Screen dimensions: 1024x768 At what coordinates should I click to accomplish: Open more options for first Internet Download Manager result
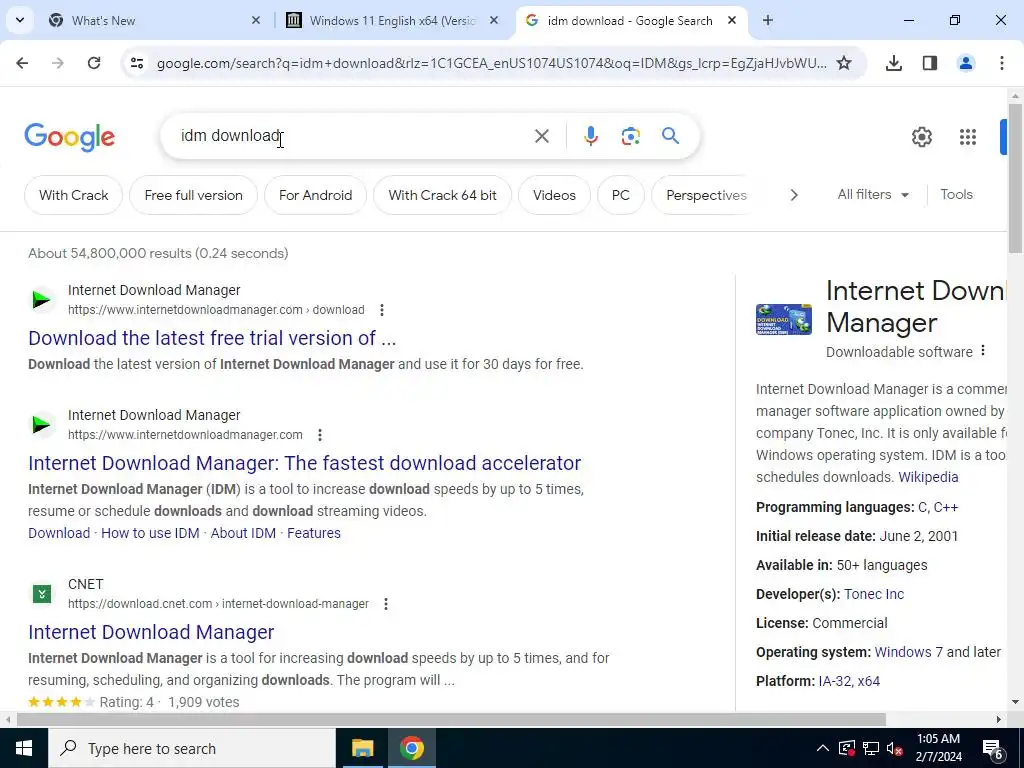(382, 310)
